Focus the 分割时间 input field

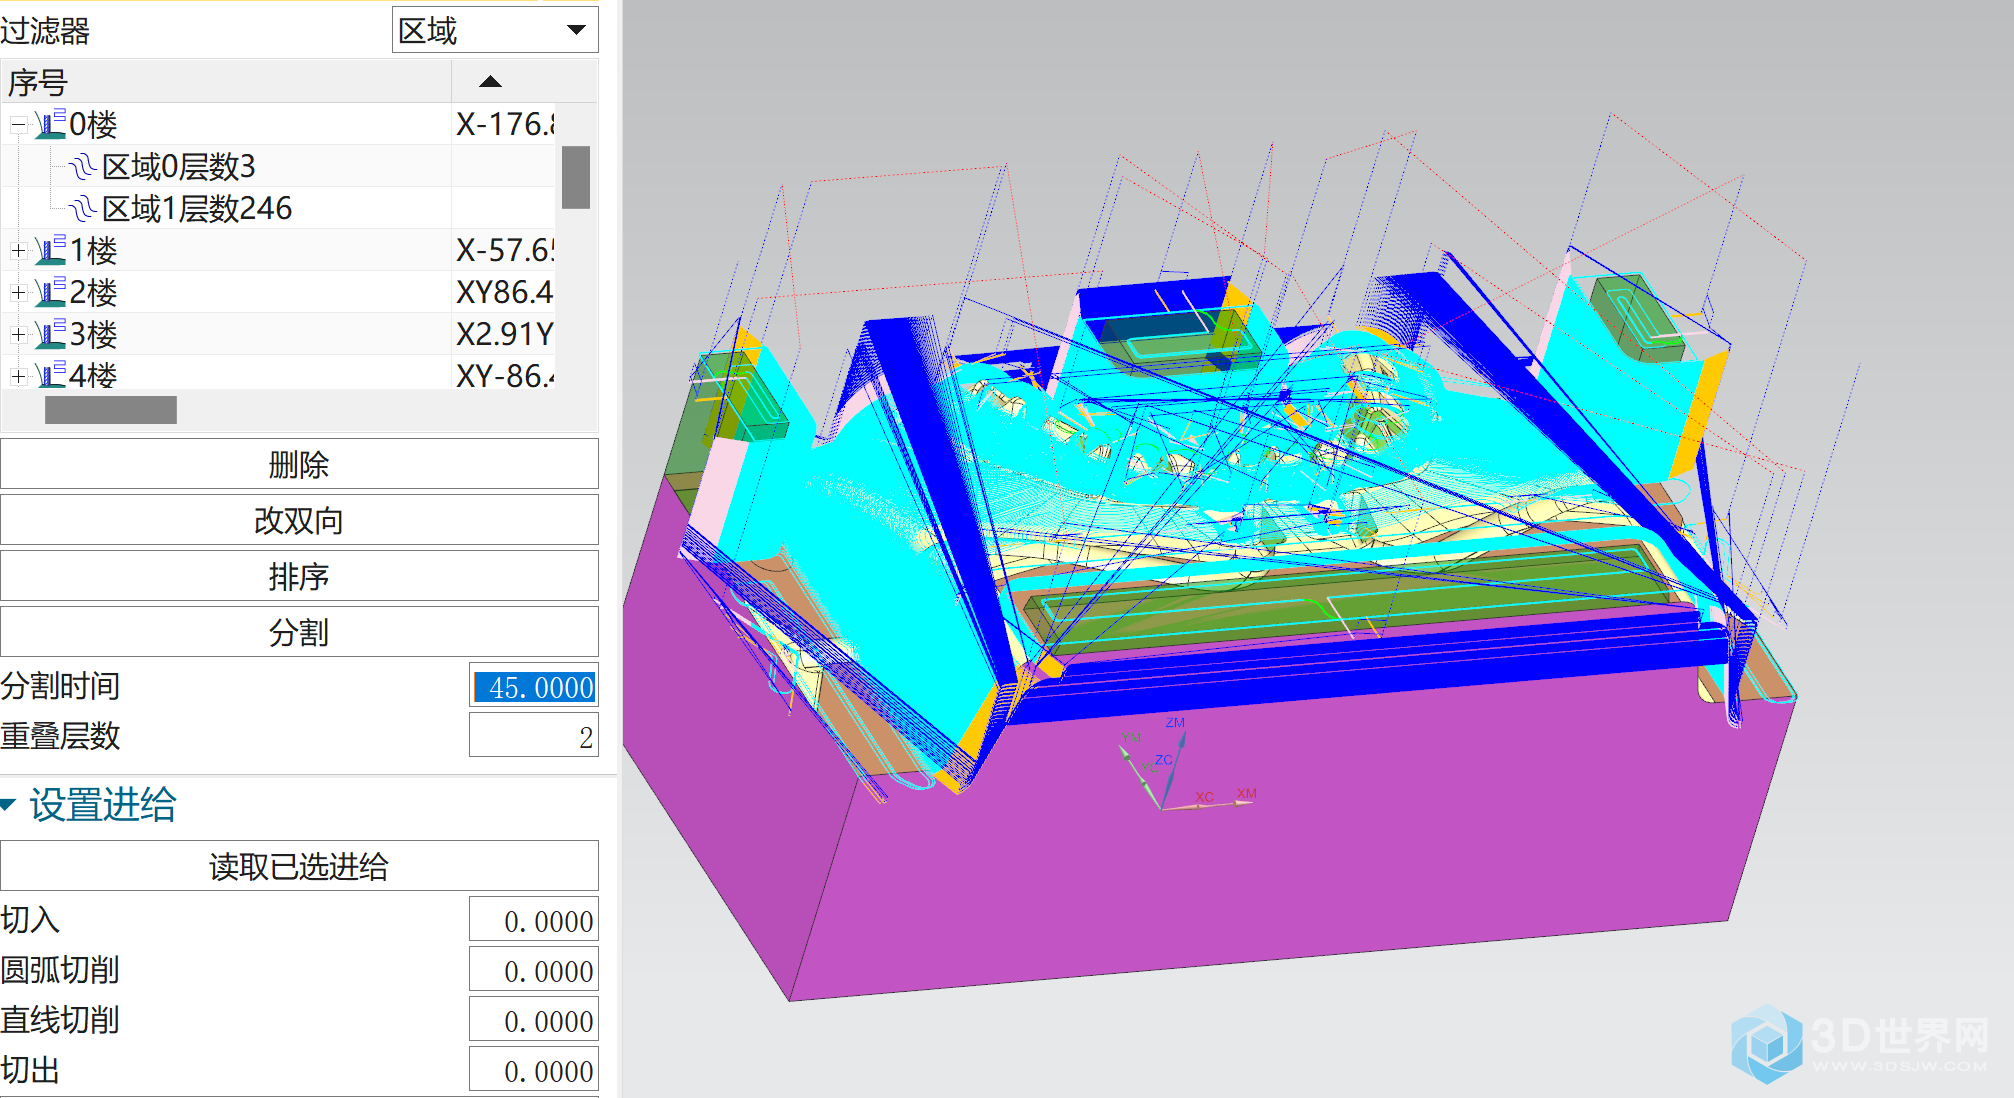tap(534, 686)
